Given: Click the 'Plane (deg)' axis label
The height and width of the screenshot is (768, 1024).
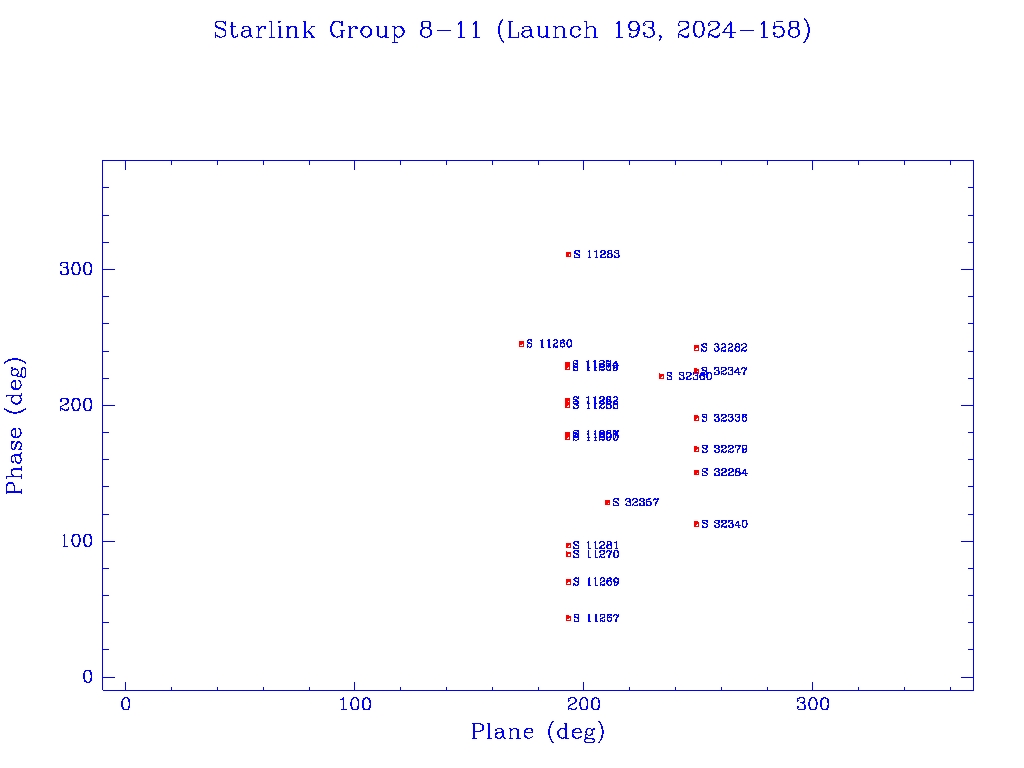Looking at the screenshot, I should coord(538,731).
